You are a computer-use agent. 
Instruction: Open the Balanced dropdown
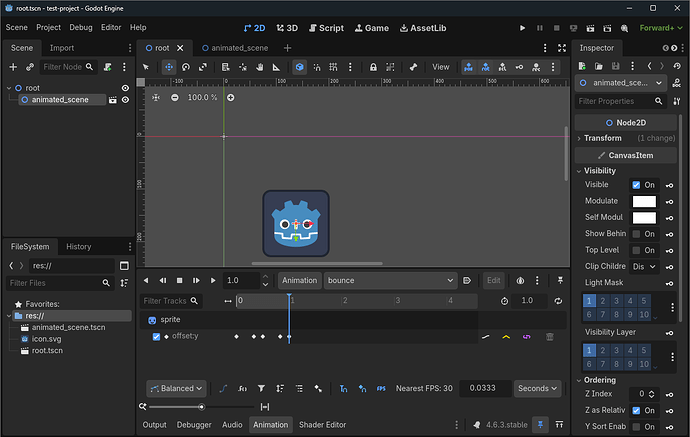pyautogui.click(x=176, y=389)
